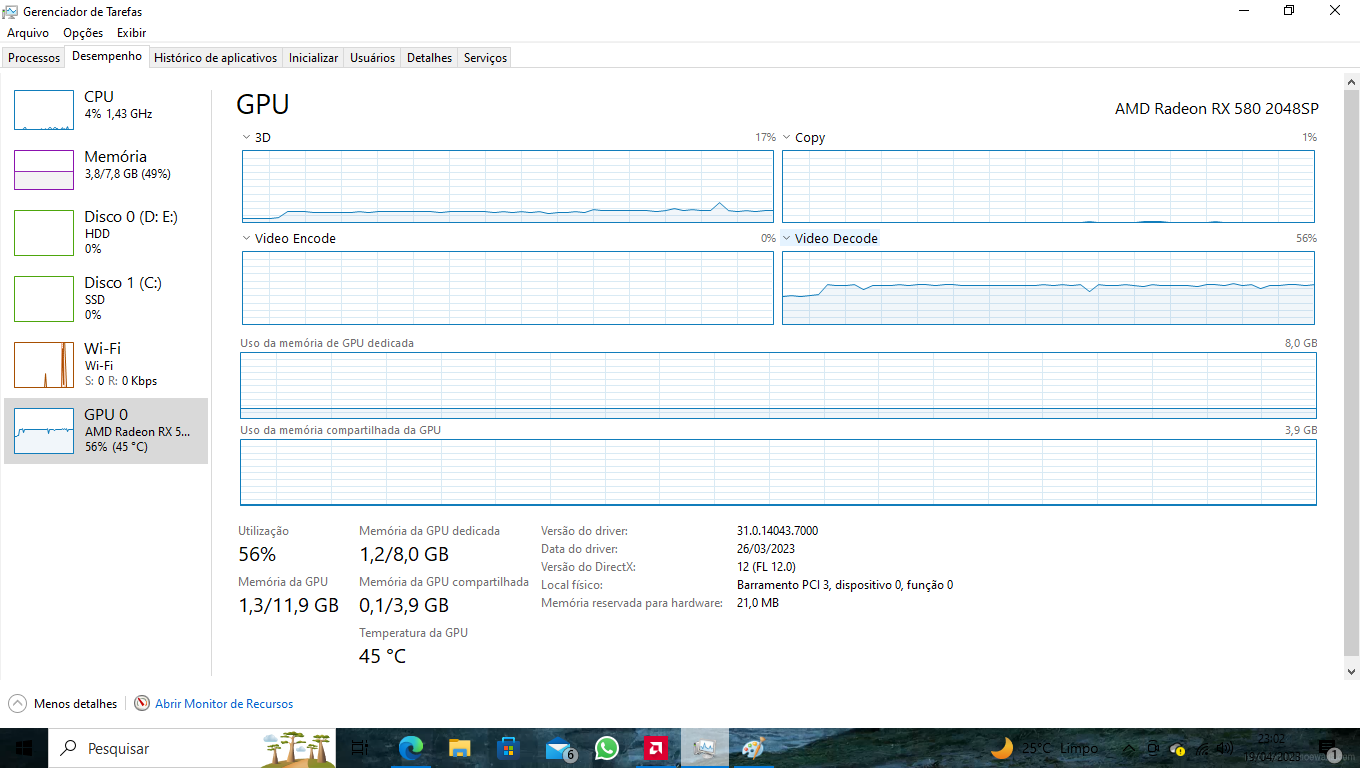Screen dimensions: 1360x768
Task: Click the 1,2/8,0 GB dedicated memory value
Action: (404, 554)
